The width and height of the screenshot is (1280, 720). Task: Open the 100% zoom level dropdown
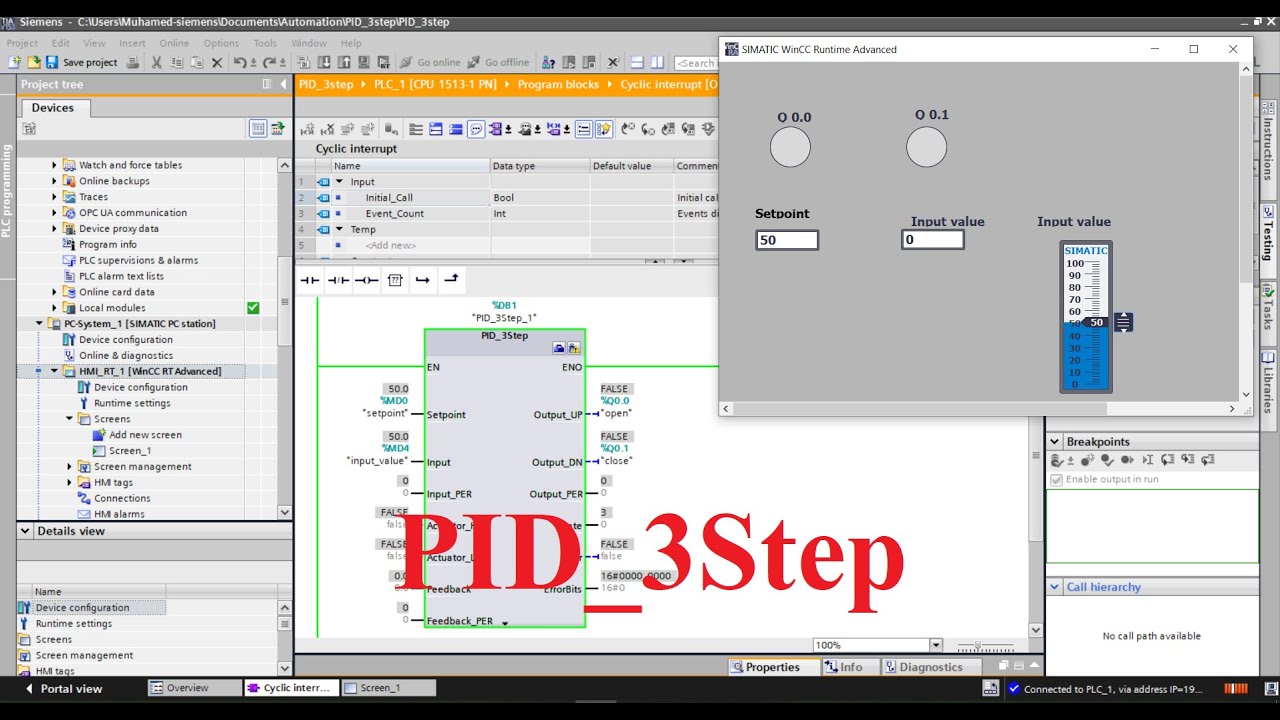pyautogui.click(x=936, y=645)
